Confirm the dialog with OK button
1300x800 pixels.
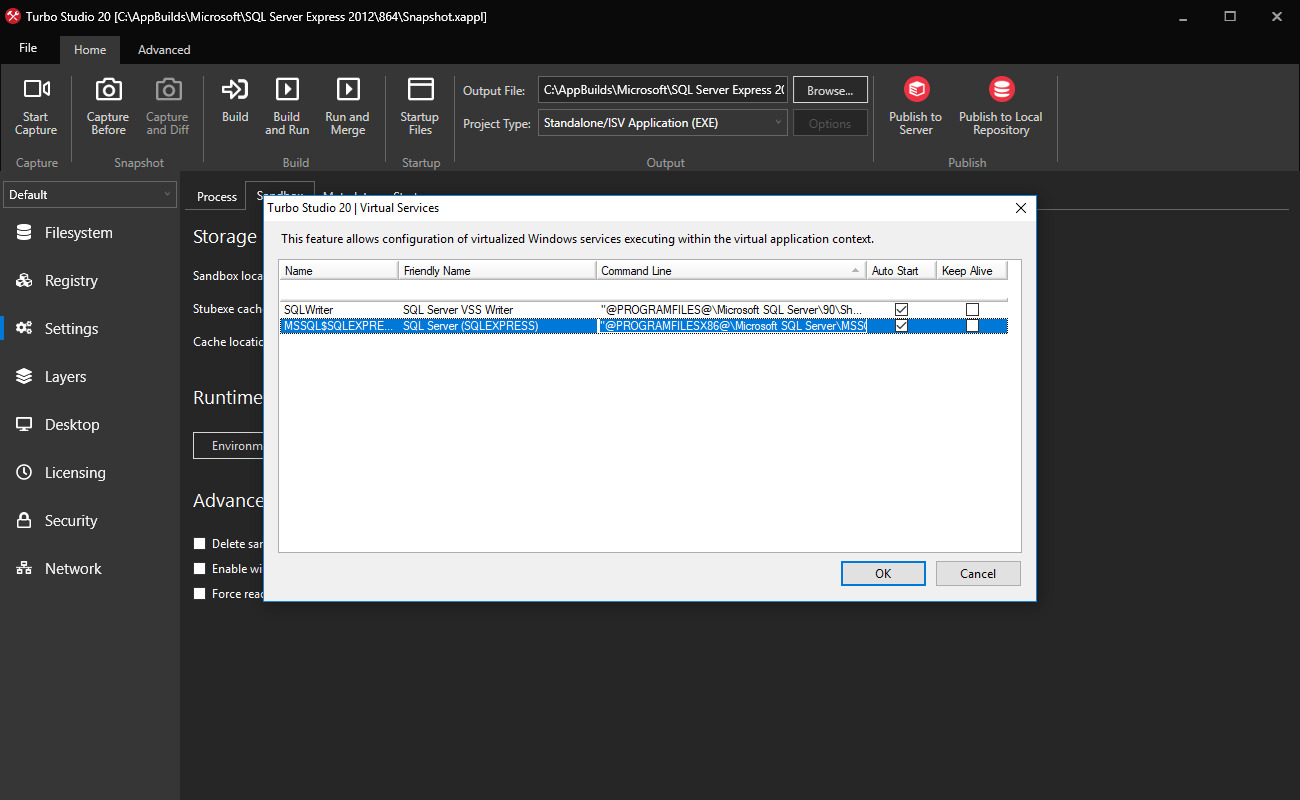click(883, 573)
